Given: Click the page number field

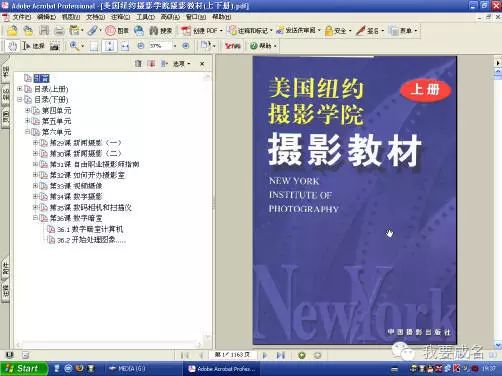Looking at the screenshot, I should 233,355.
